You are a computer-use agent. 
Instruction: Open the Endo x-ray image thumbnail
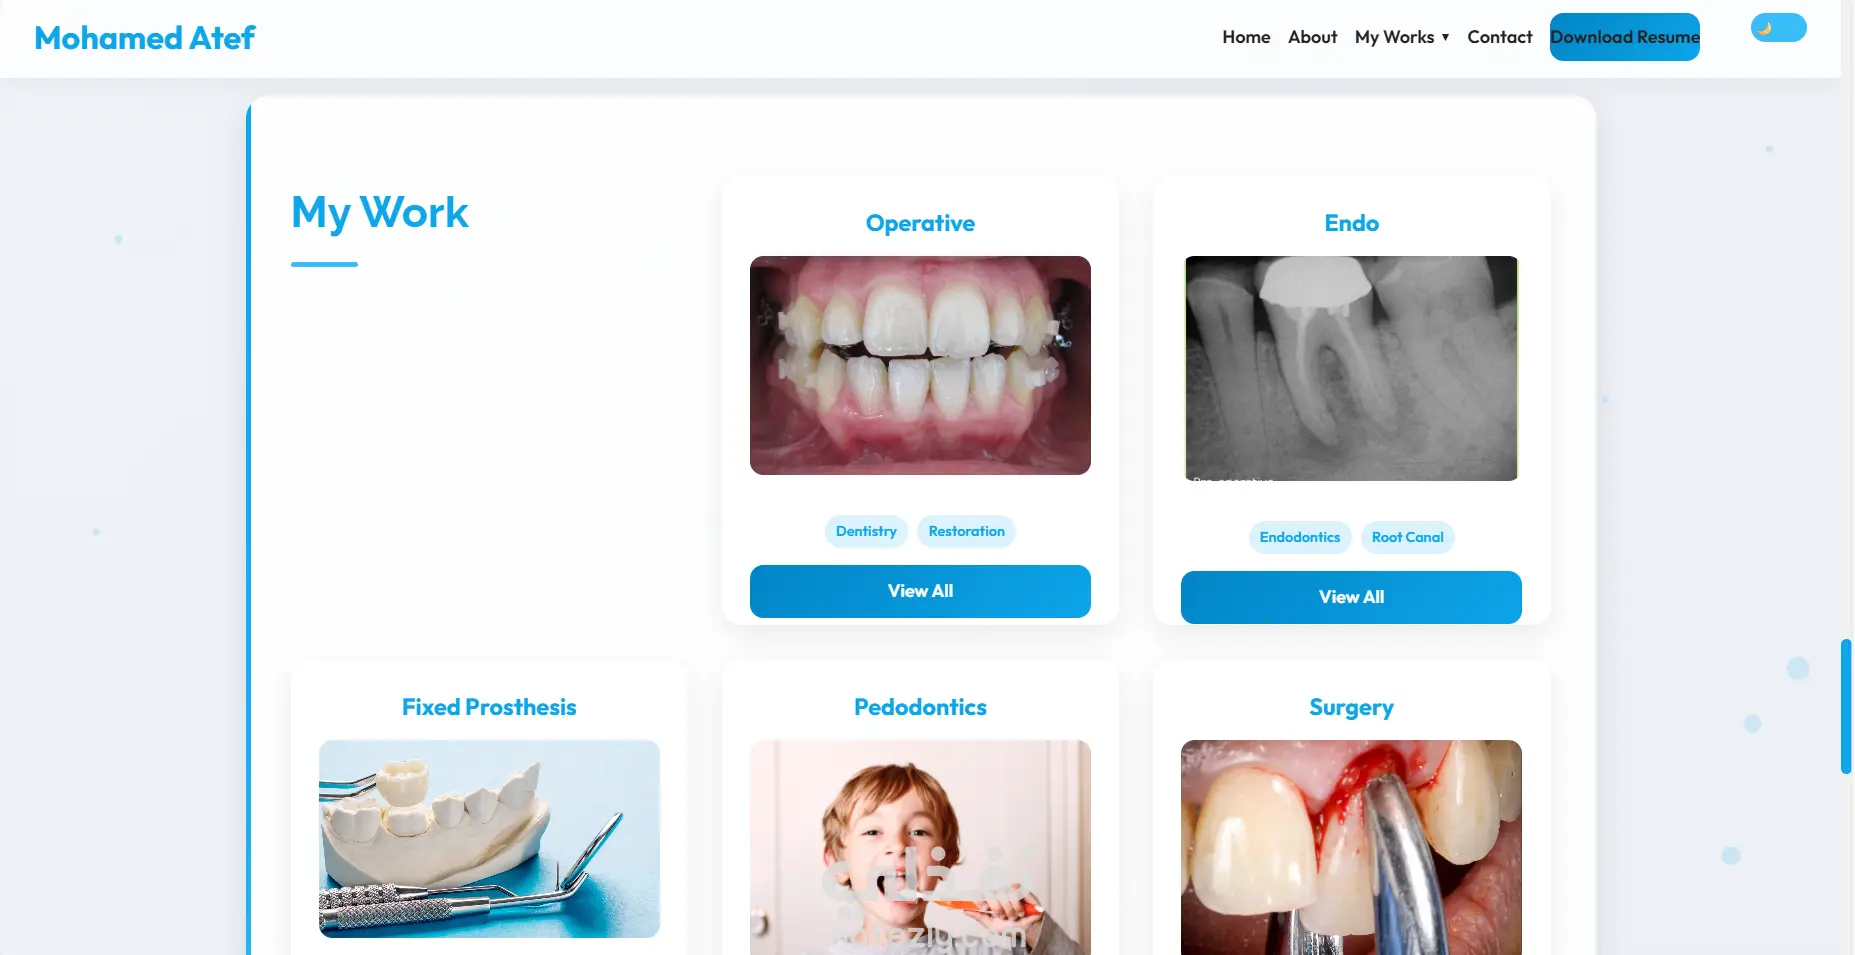[x=1351, y=368]
